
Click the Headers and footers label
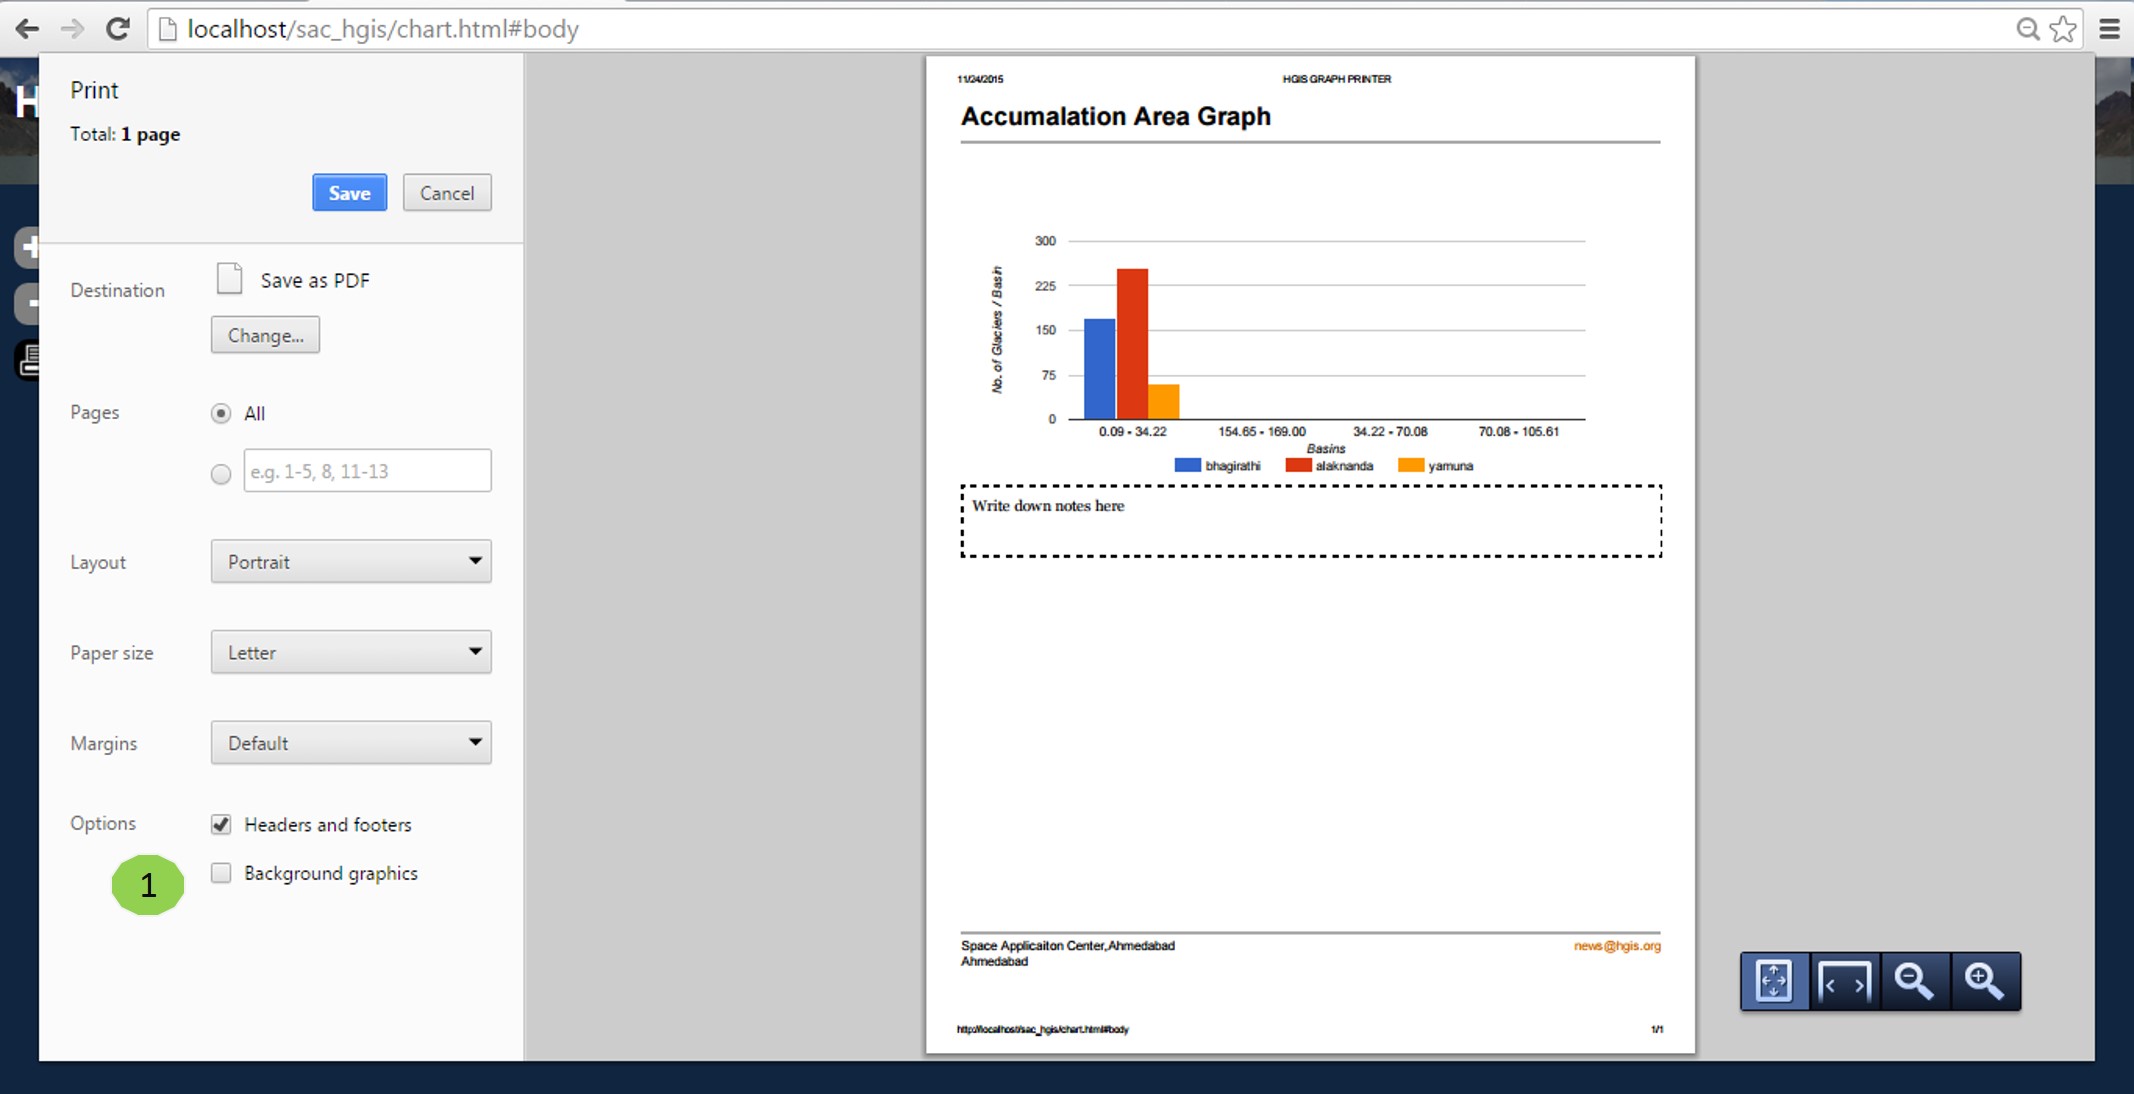pos(328,825)
